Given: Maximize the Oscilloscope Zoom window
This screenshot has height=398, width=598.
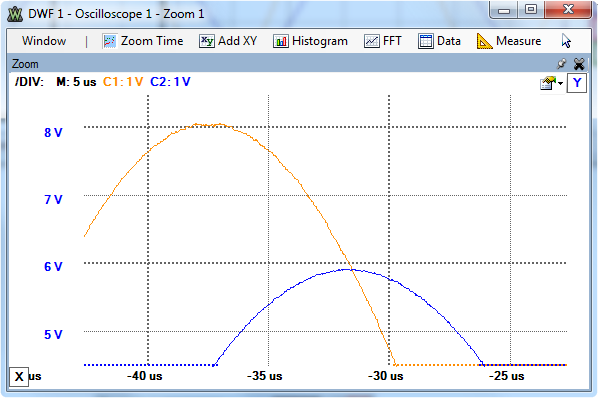Looking at the screenshot, I should point(531,10).
